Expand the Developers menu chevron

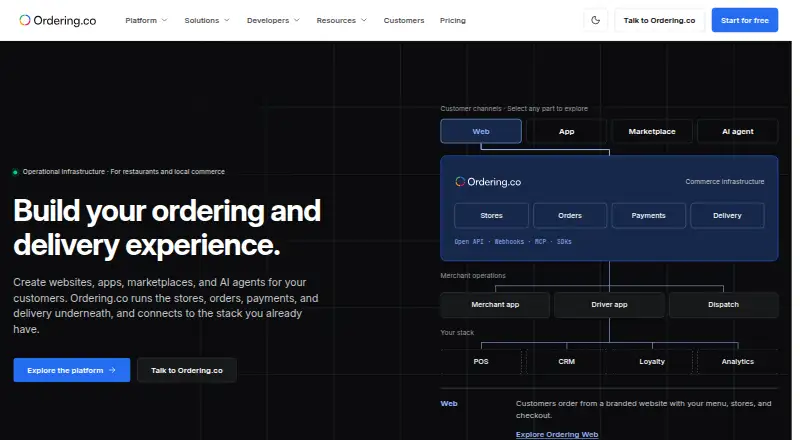tap(296, 20)
